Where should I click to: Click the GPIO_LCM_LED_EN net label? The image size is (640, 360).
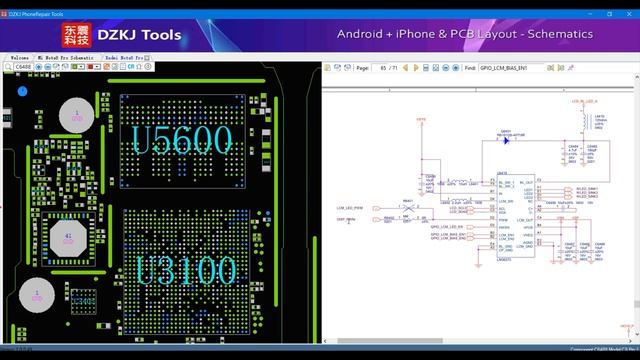tap(447, 227)
